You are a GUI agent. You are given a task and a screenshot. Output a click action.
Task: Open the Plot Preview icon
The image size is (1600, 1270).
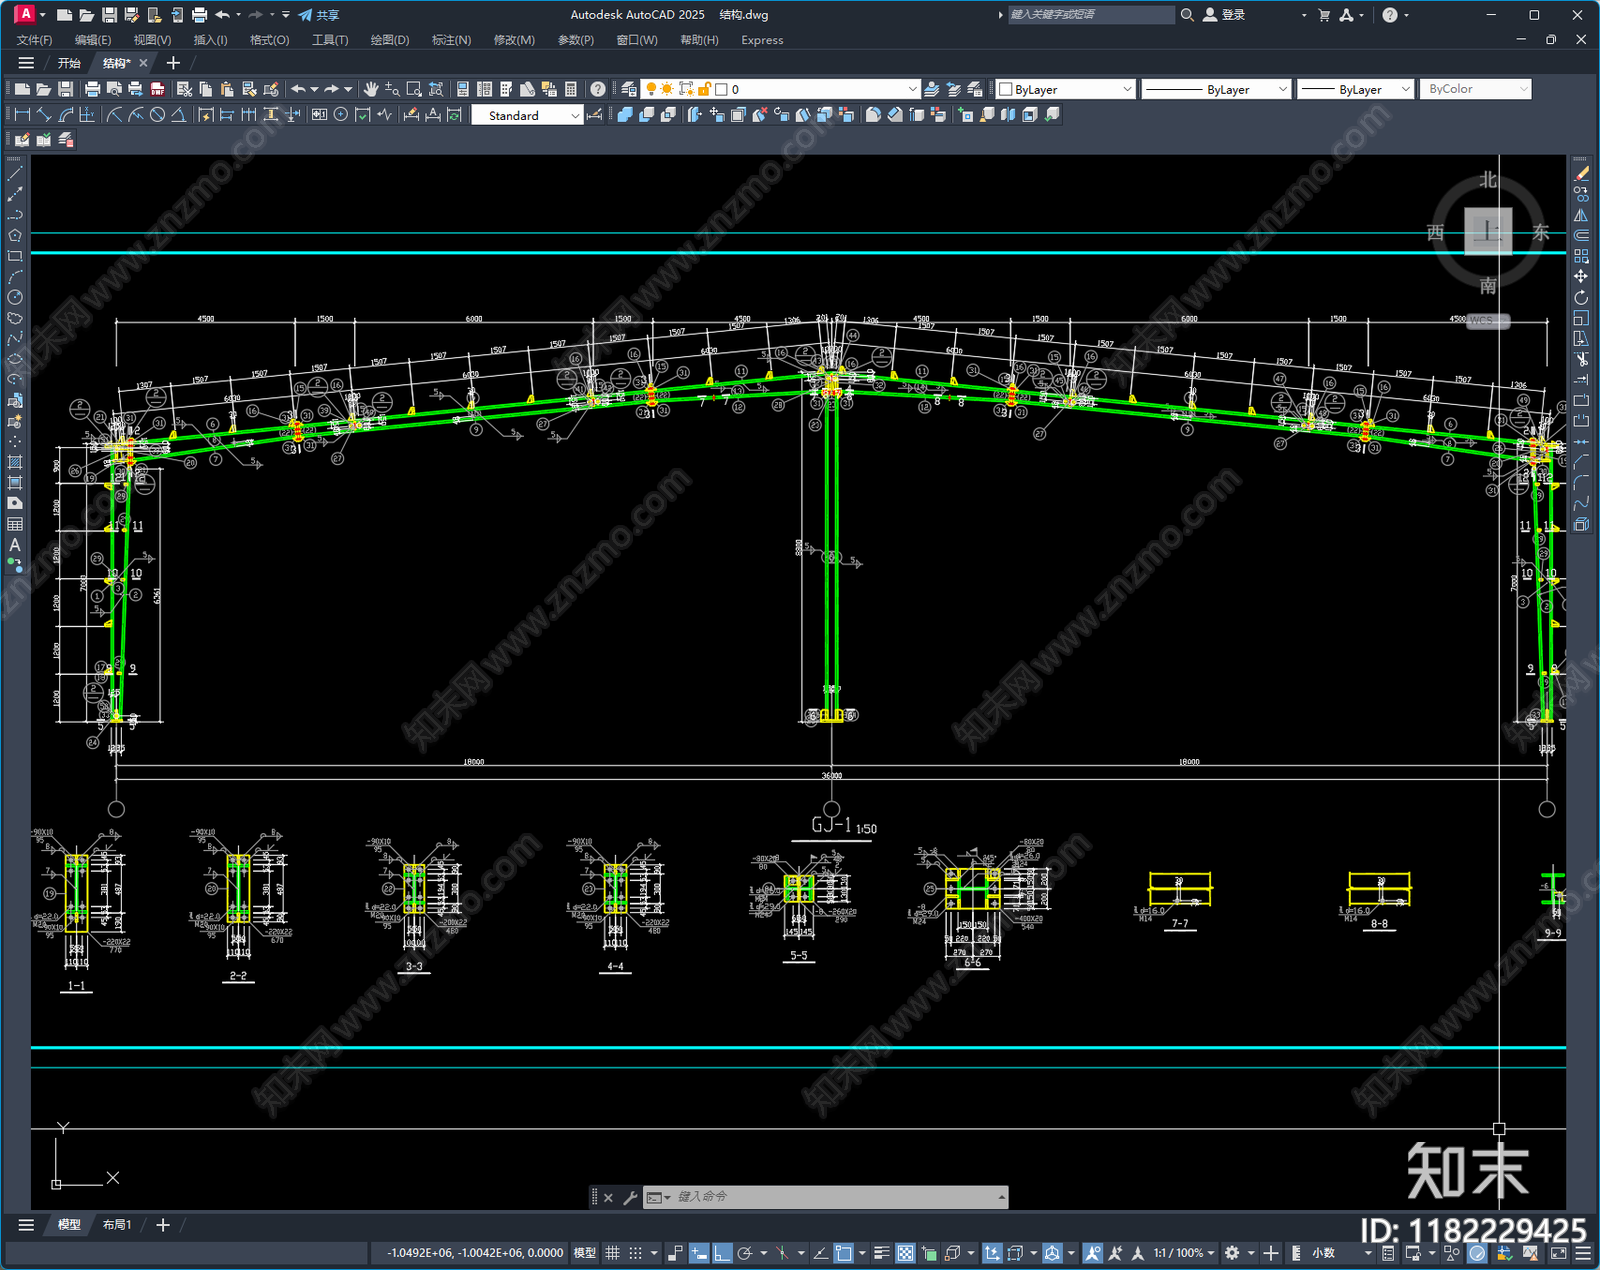(x=114, y=89)
